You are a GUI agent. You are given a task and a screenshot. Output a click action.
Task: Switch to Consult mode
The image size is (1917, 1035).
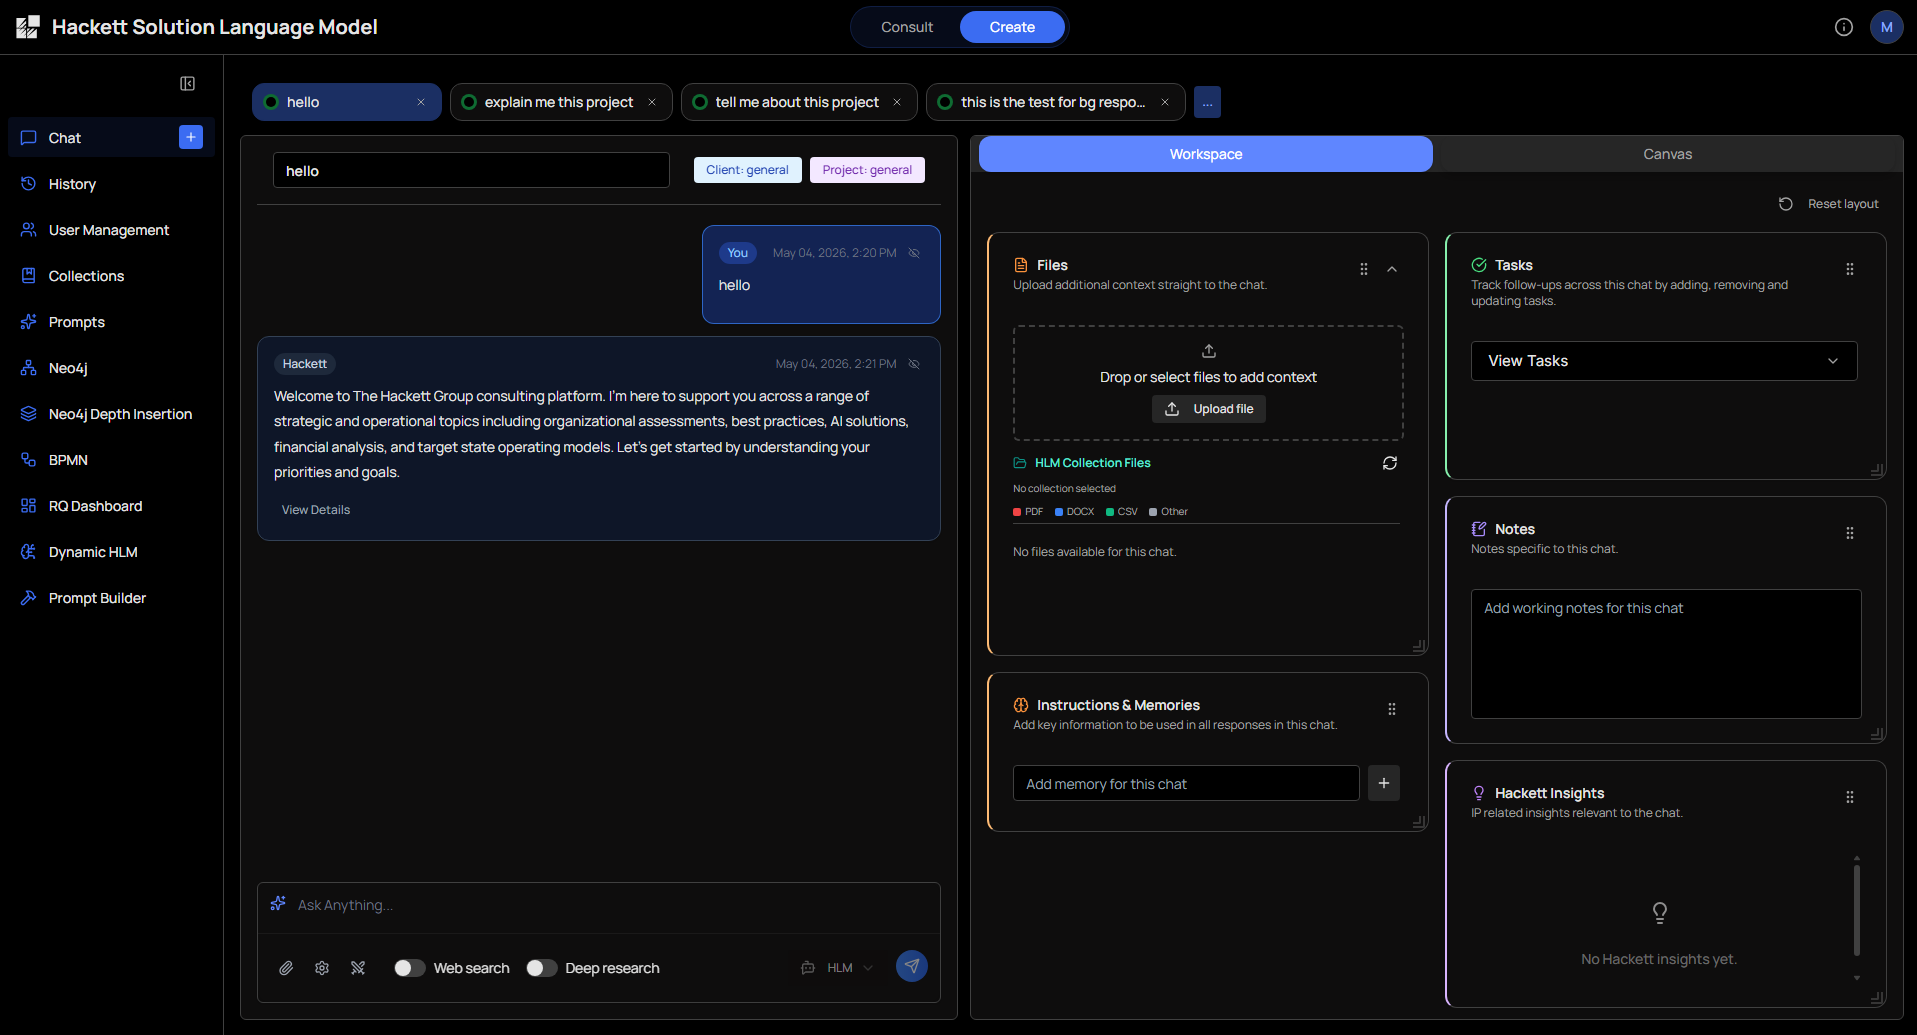pos(907,27)
